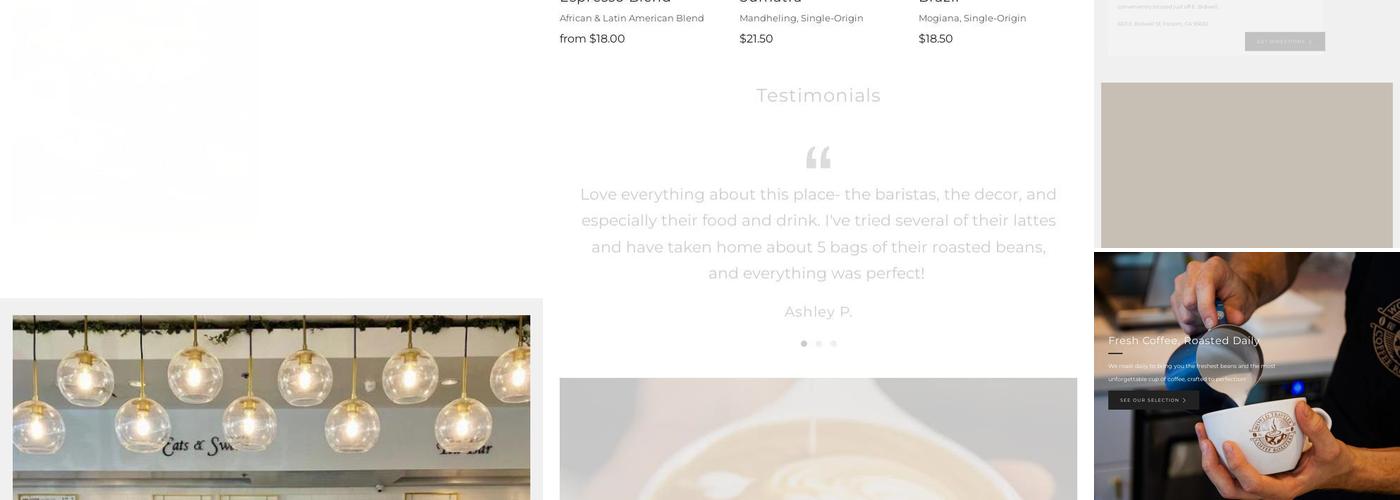Open the pendant globe lights cafe photo

point(271,408)
